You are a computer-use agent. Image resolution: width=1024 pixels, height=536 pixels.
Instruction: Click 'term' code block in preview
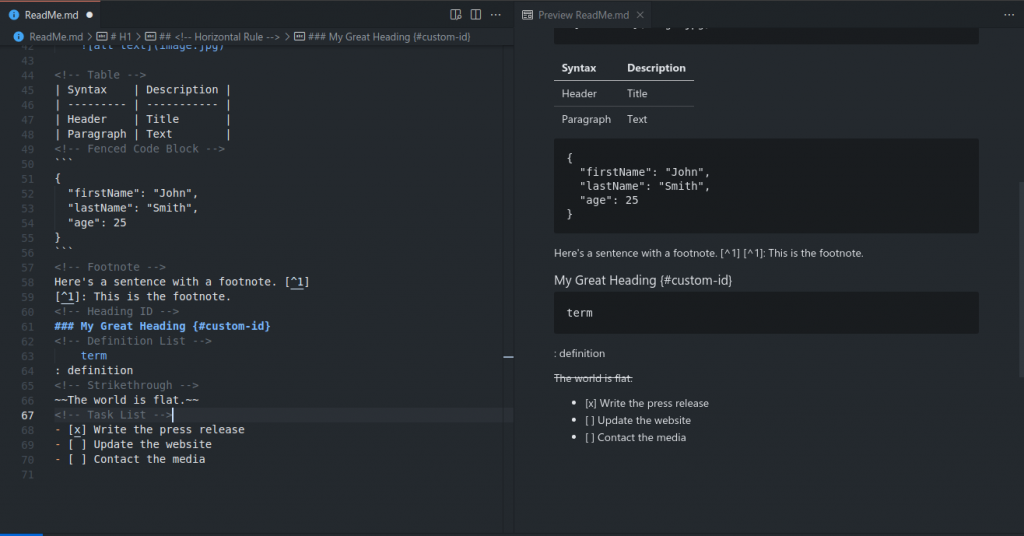pyautogui.click(x=766, y=313)
